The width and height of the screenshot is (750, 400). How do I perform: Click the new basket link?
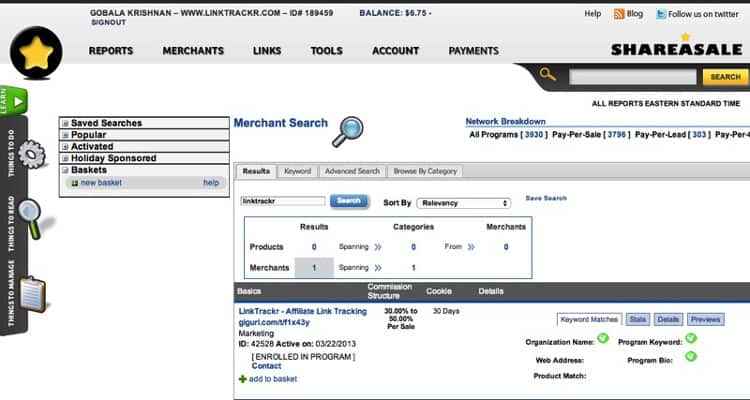point(101,183)
